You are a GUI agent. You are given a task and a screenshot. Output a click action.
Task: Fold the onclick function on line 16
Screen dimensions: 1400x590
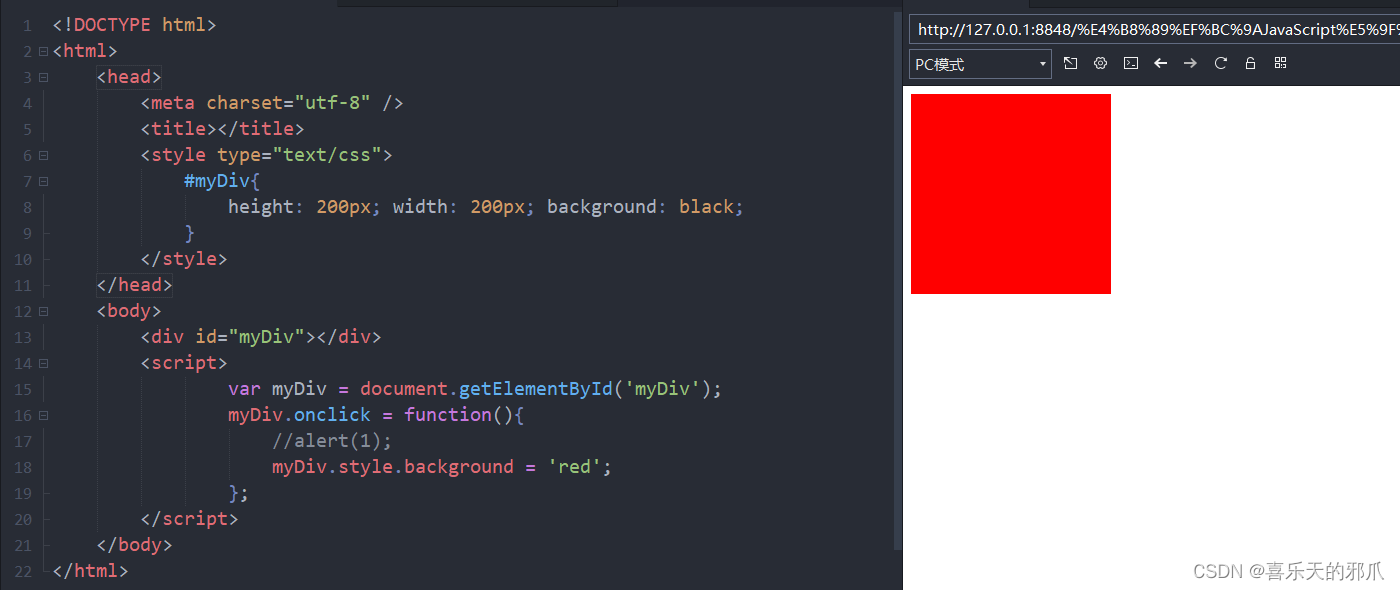(43, 415)
